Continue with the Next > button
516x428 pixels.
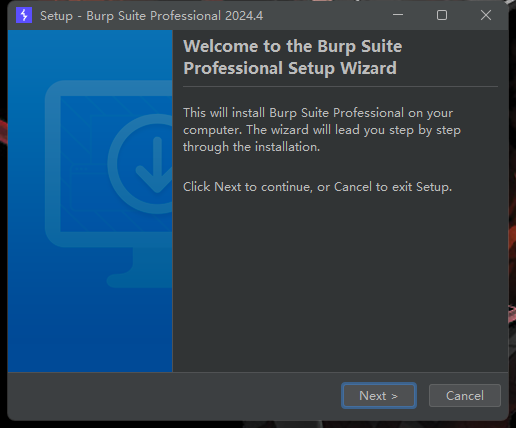coord(379,396)
